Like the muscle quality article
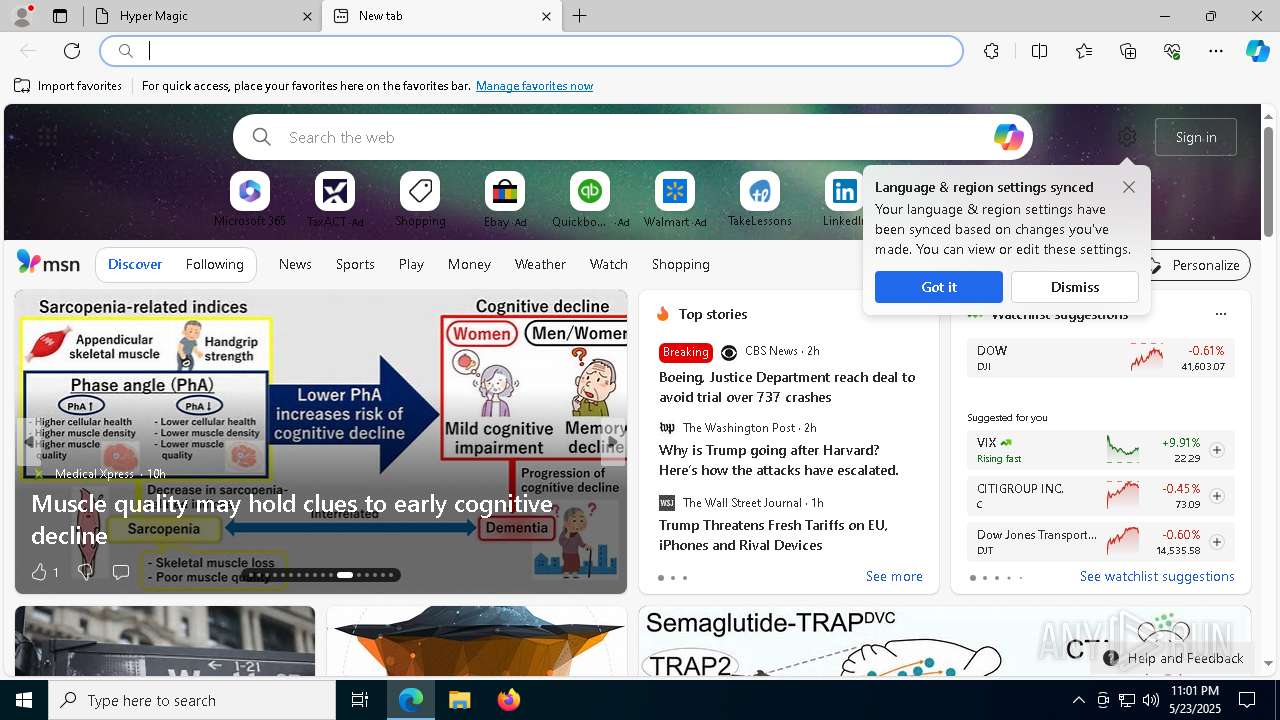 [44, 572]
